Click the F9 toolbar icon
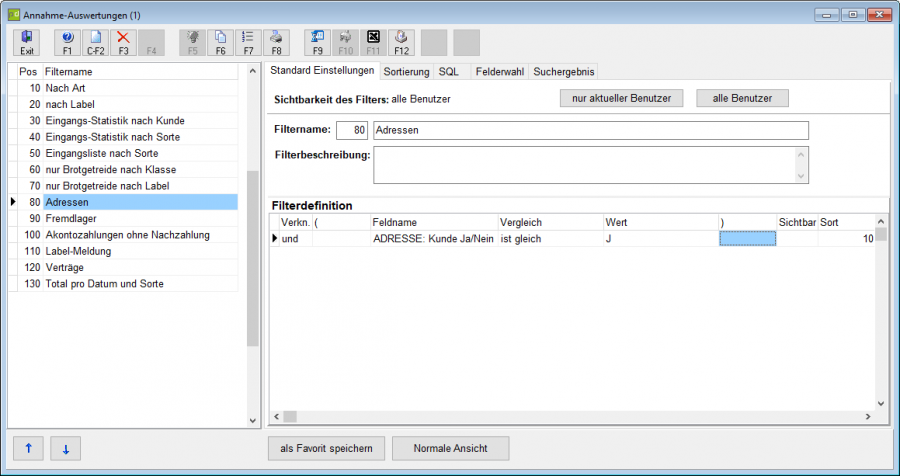Viewport: 900px width, 476px height. pos(317,43)
